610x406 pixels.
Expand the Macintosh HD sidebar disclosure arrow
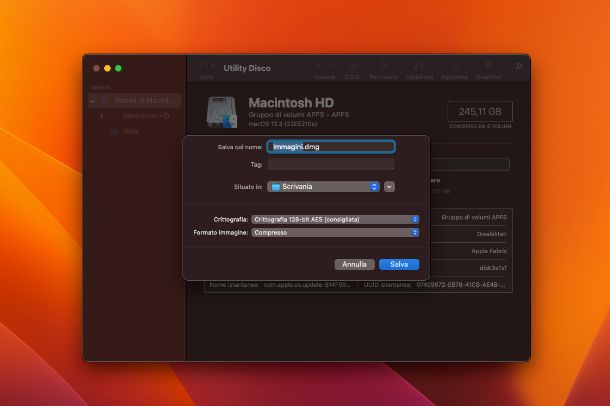pyautogui.click(x=102, y=116)
